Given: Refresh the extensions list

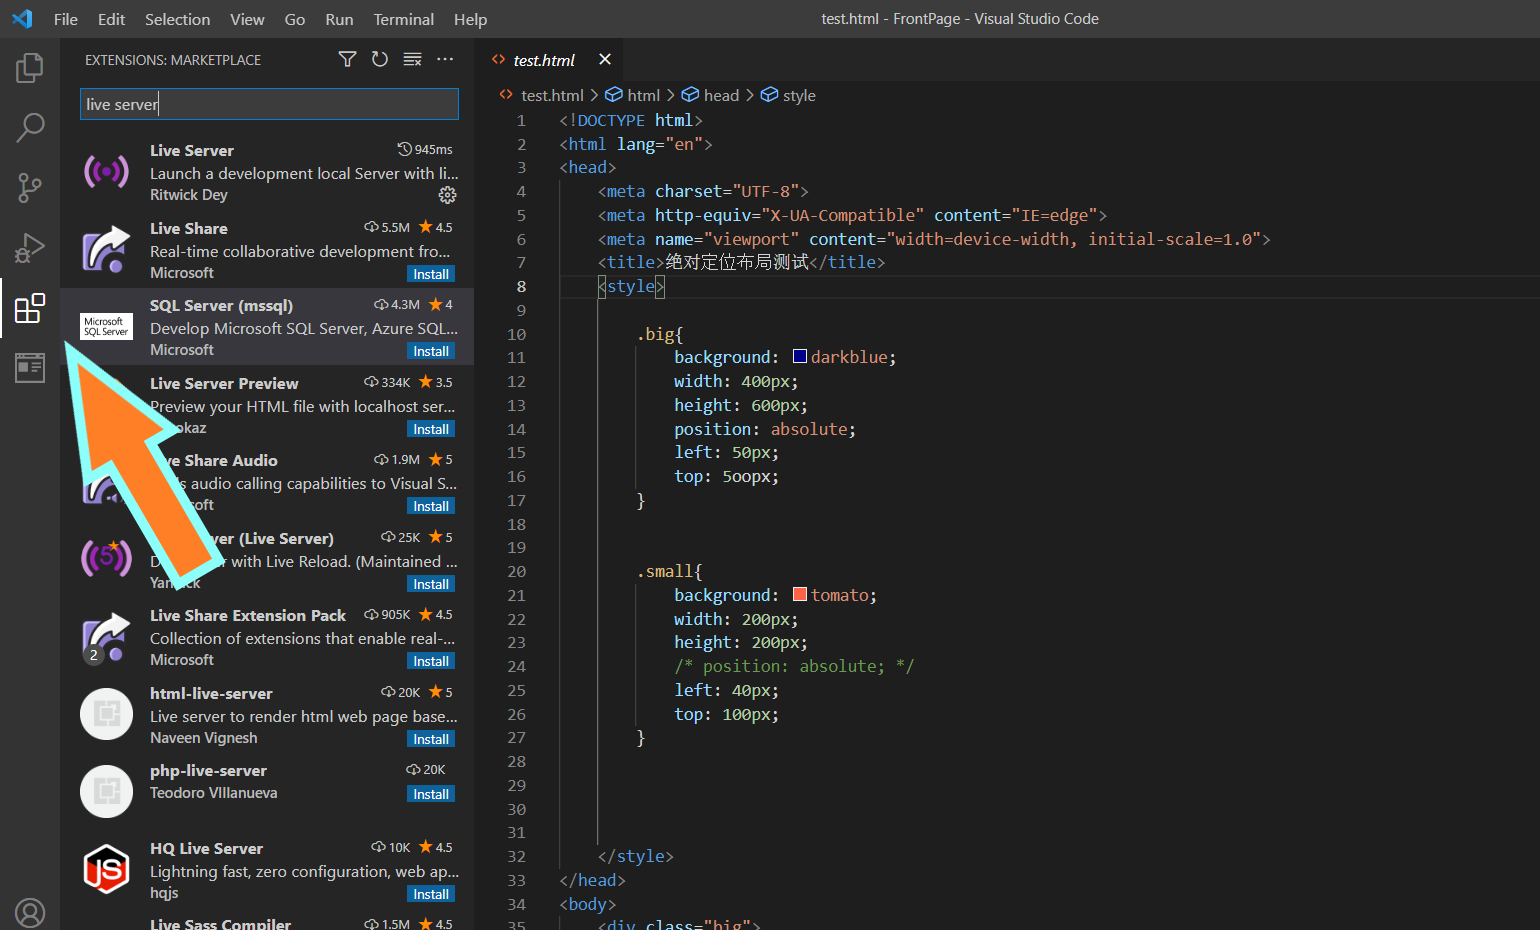Looking at the screenshot, I should coord(380,60).
